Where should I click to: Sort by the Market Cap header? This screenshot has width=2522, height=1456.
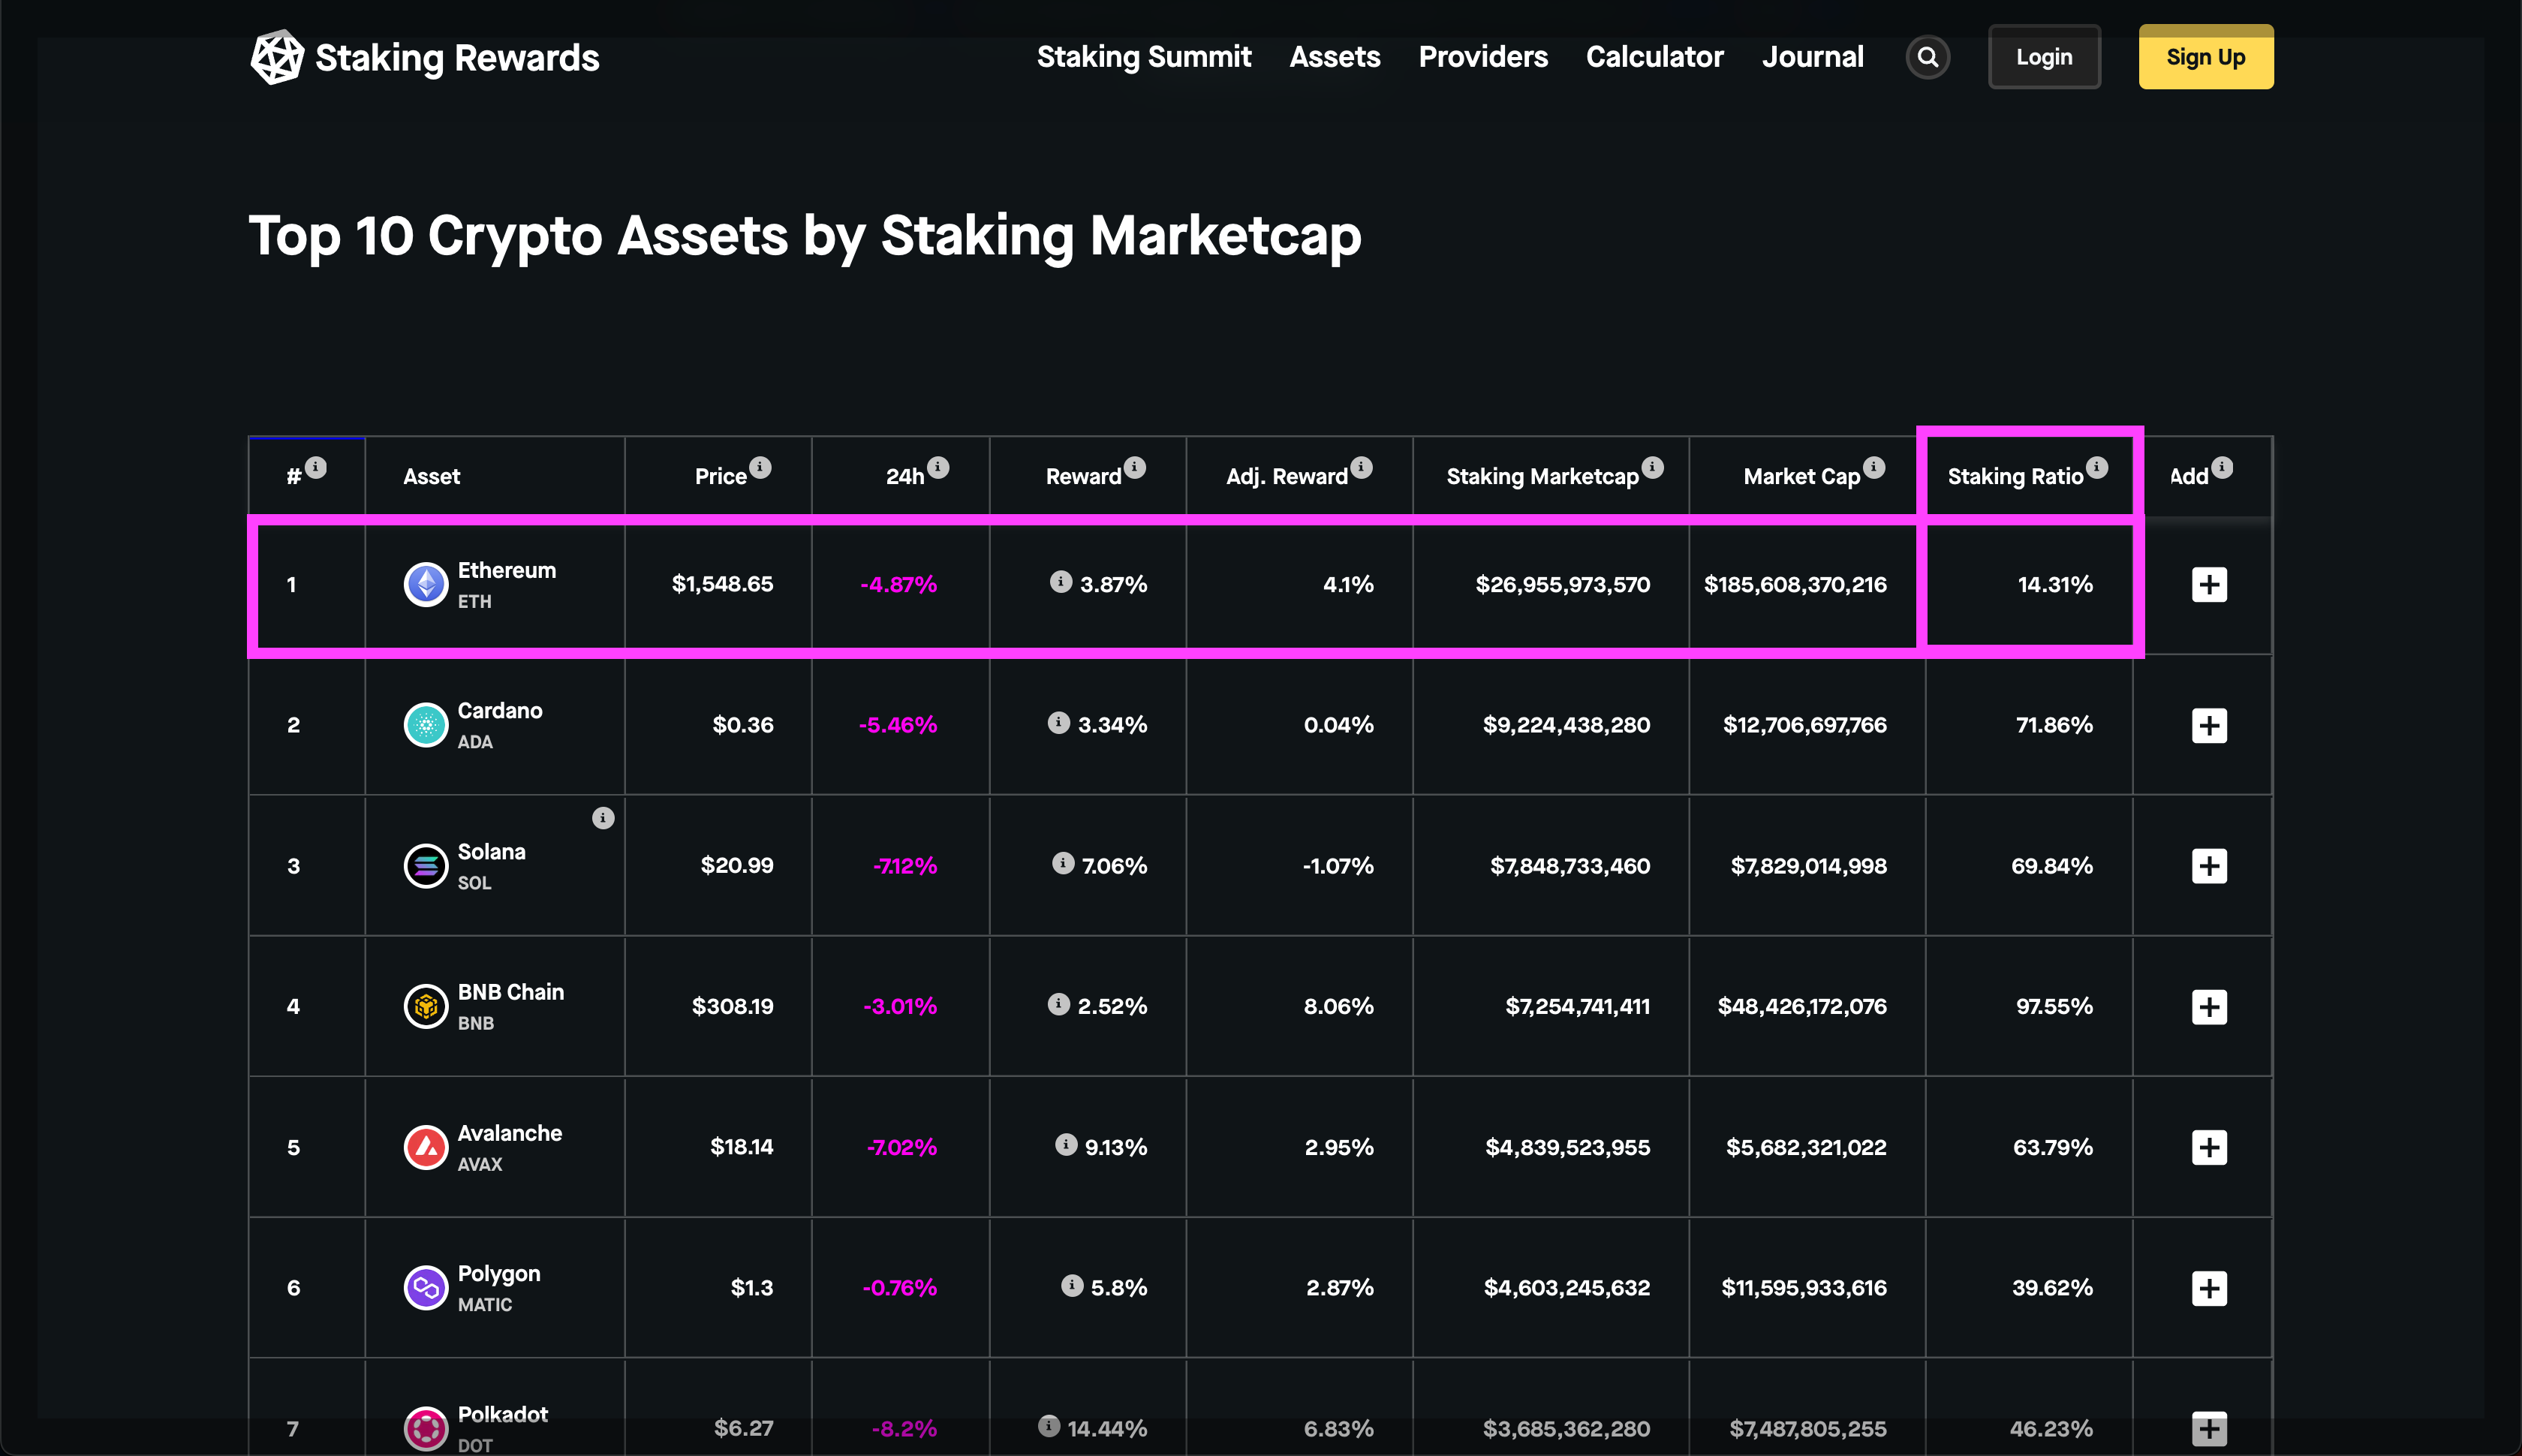tap(1801, 477)
